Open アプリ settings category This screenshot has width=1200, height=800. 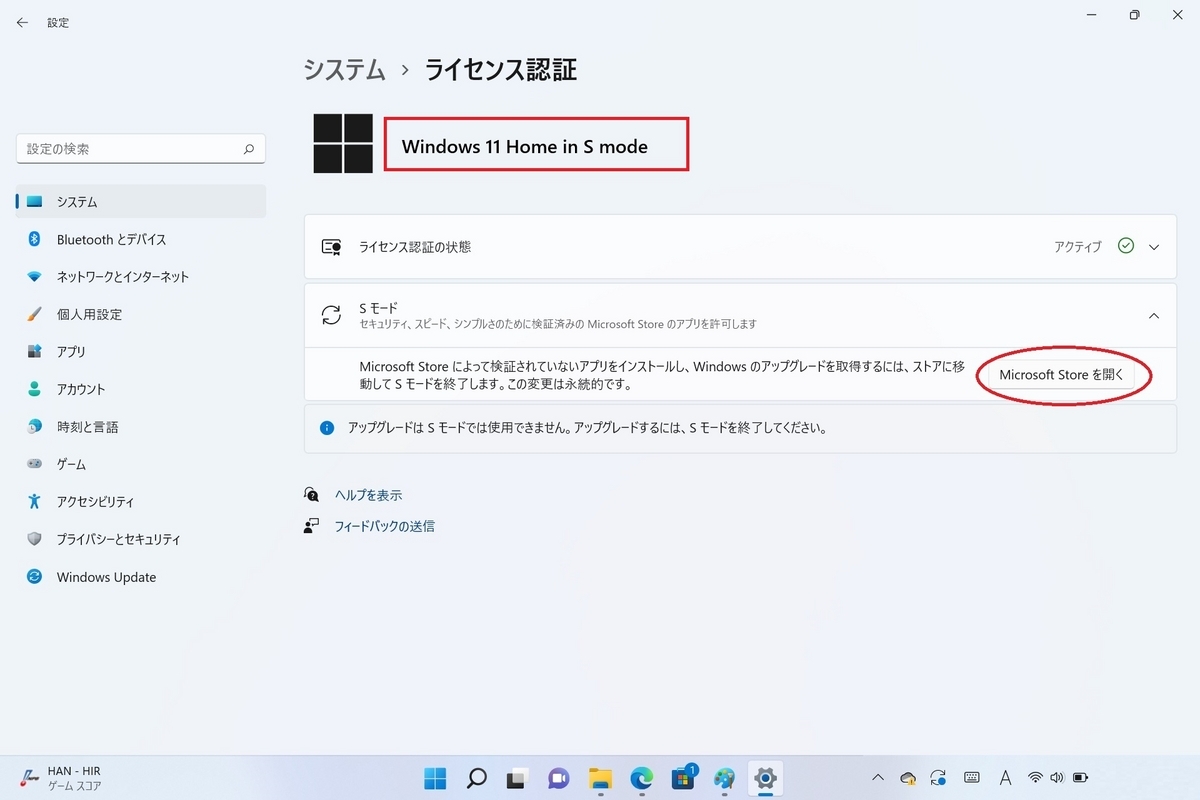(141, 352)
